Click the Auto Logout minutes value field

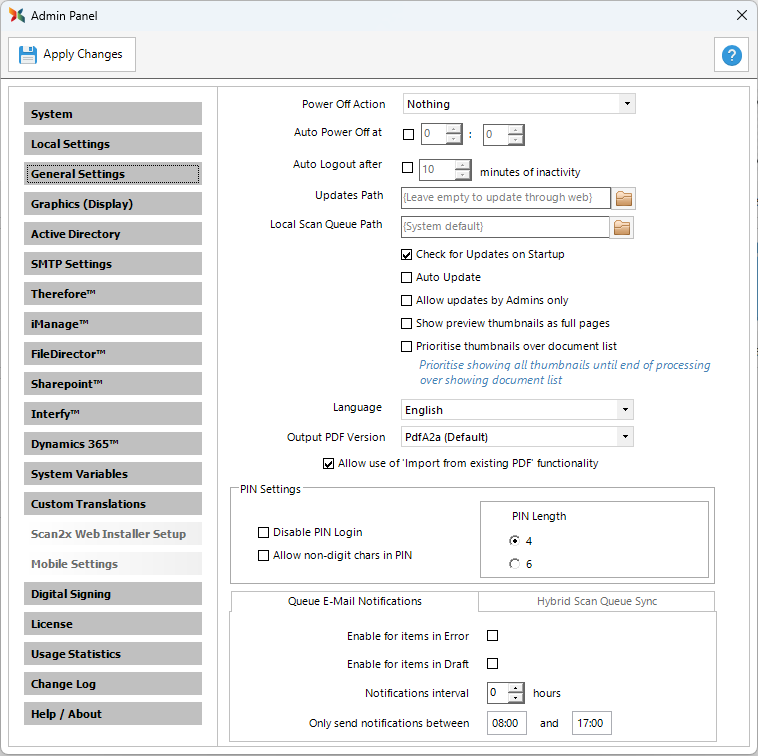coord(437,170)
